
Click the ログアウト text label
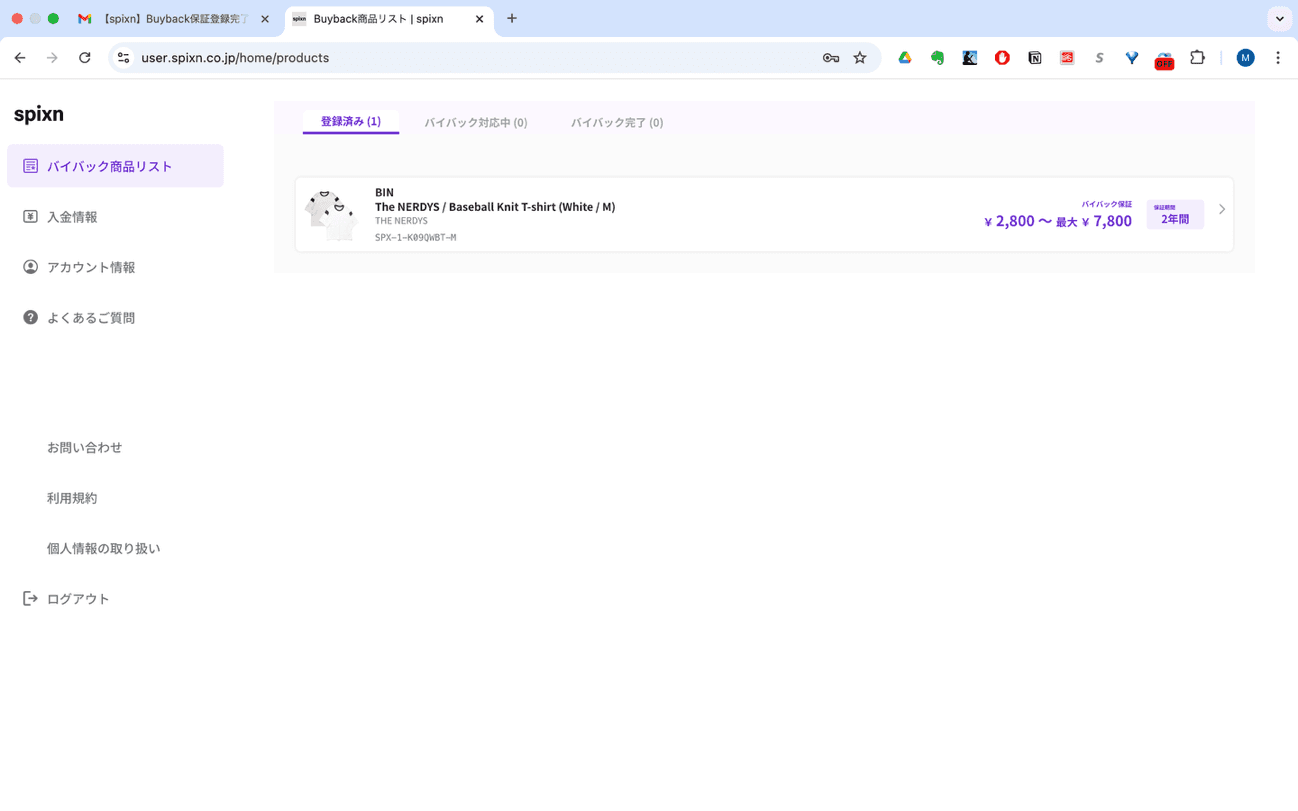click(x=78, y=599)
